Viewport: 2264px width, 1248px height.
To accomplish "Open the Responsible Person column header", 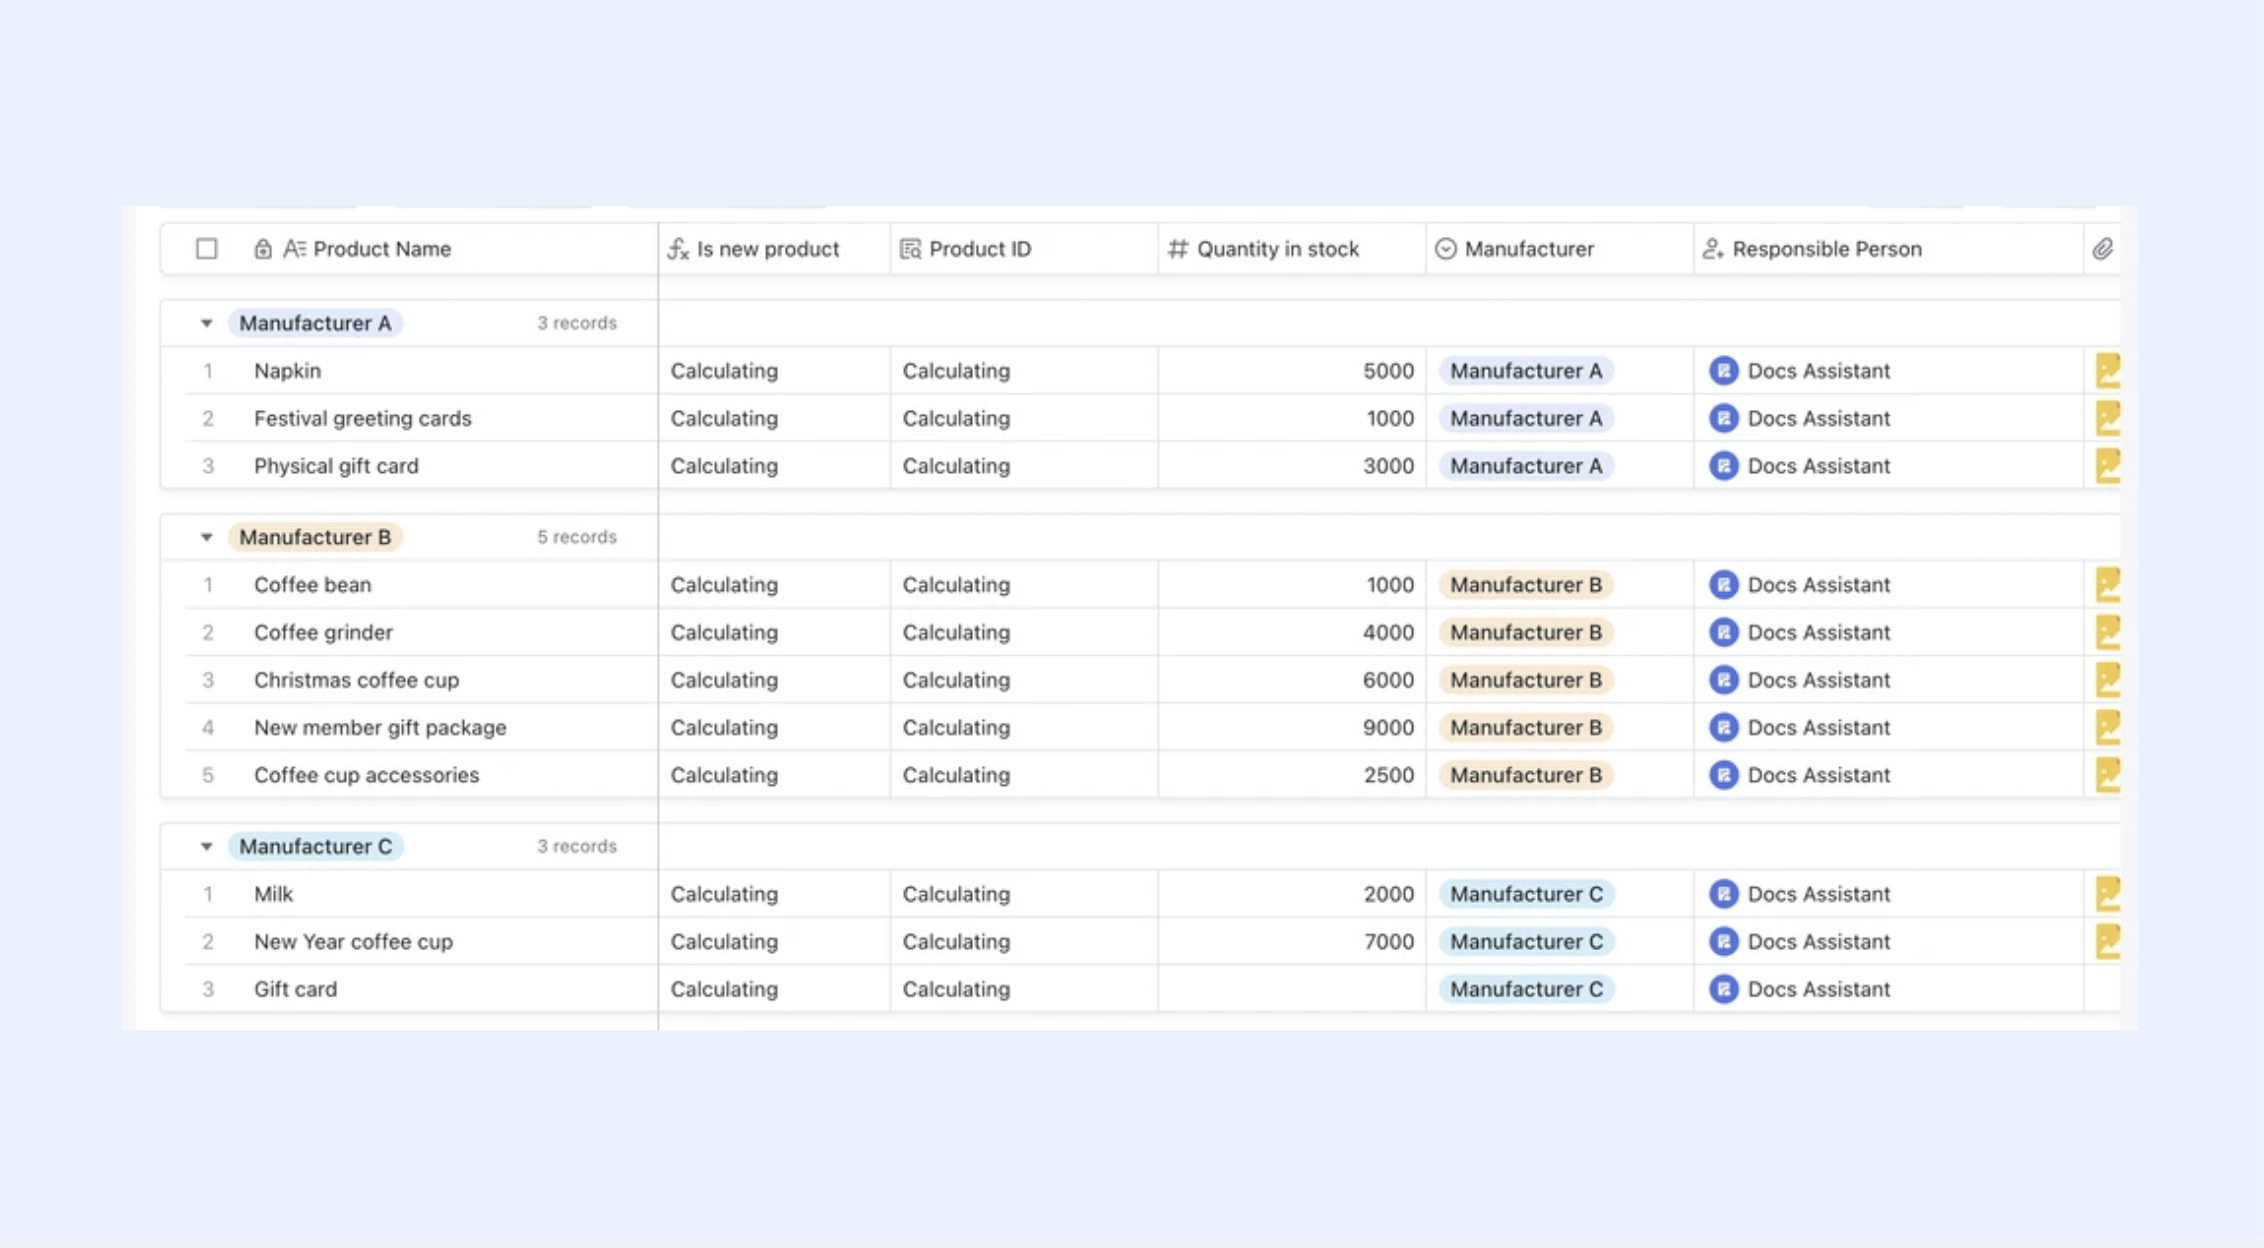I will tap(1889, 249).
